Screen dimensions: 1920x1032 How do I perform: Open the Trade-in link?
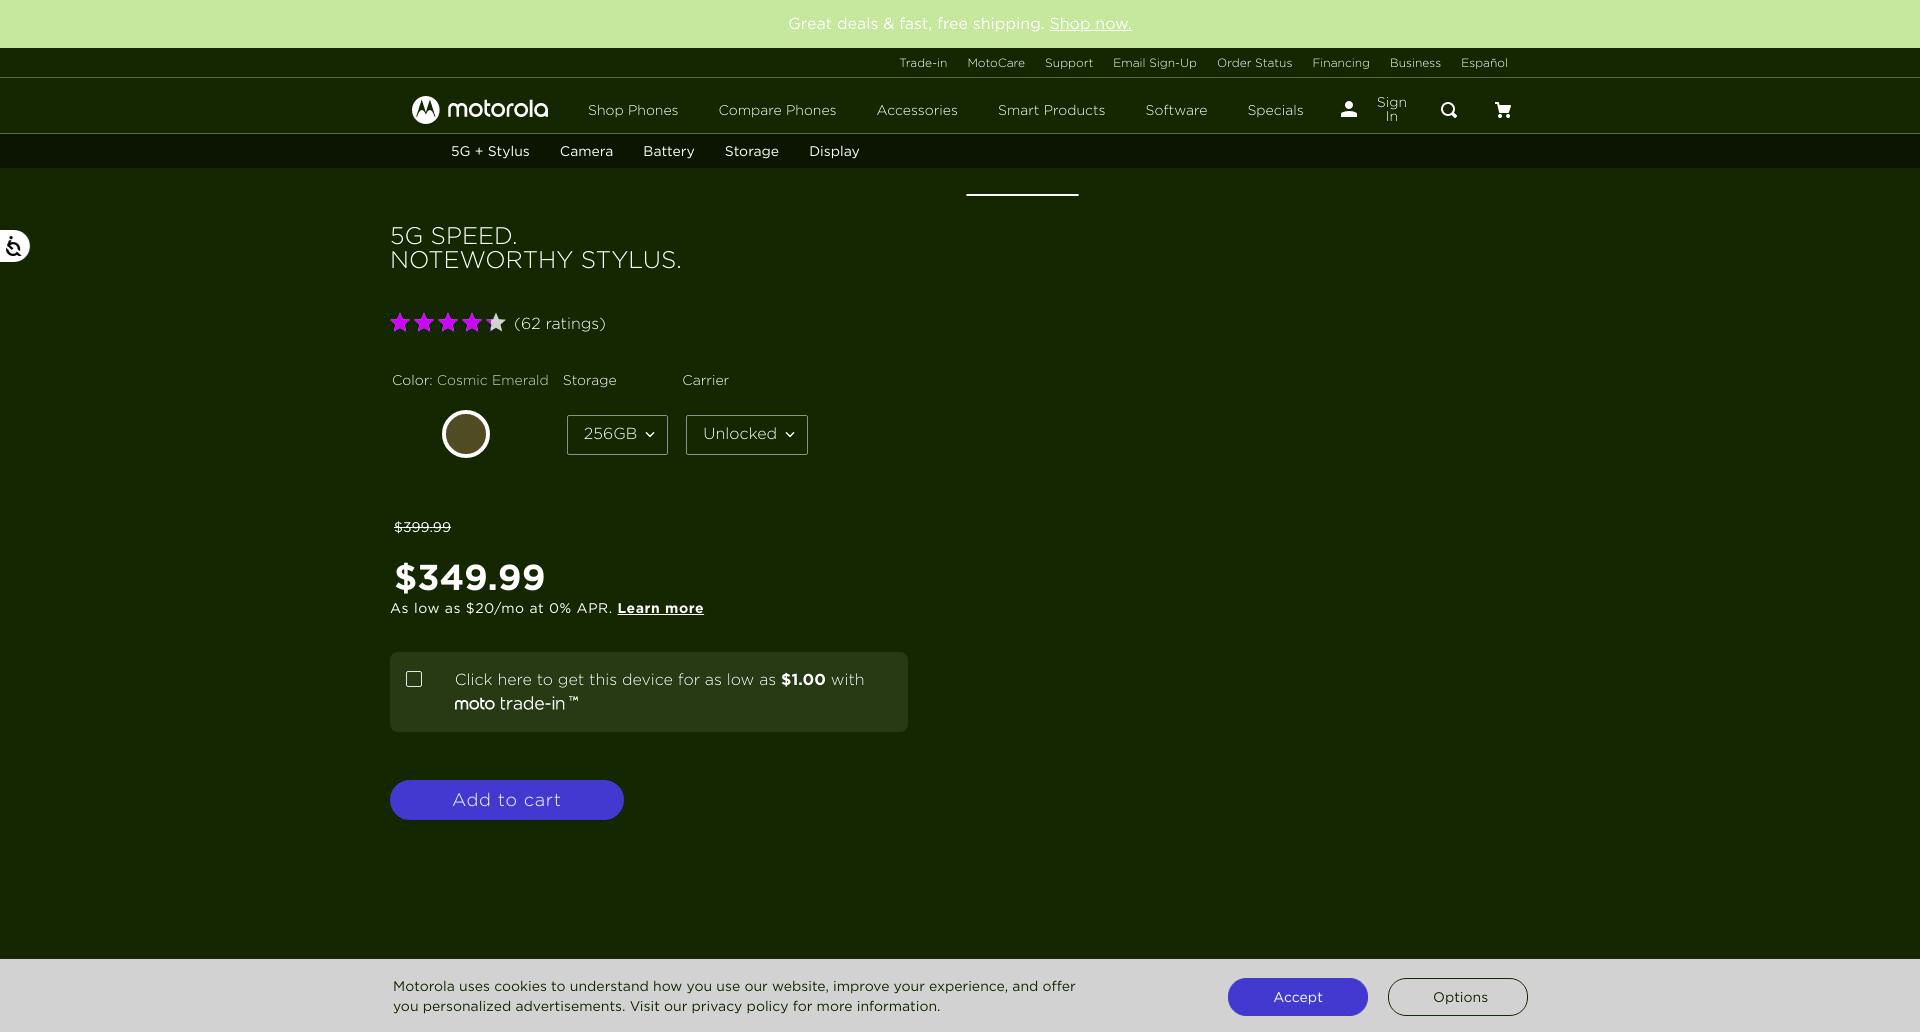pyautogui.click(x=922, y=63)
